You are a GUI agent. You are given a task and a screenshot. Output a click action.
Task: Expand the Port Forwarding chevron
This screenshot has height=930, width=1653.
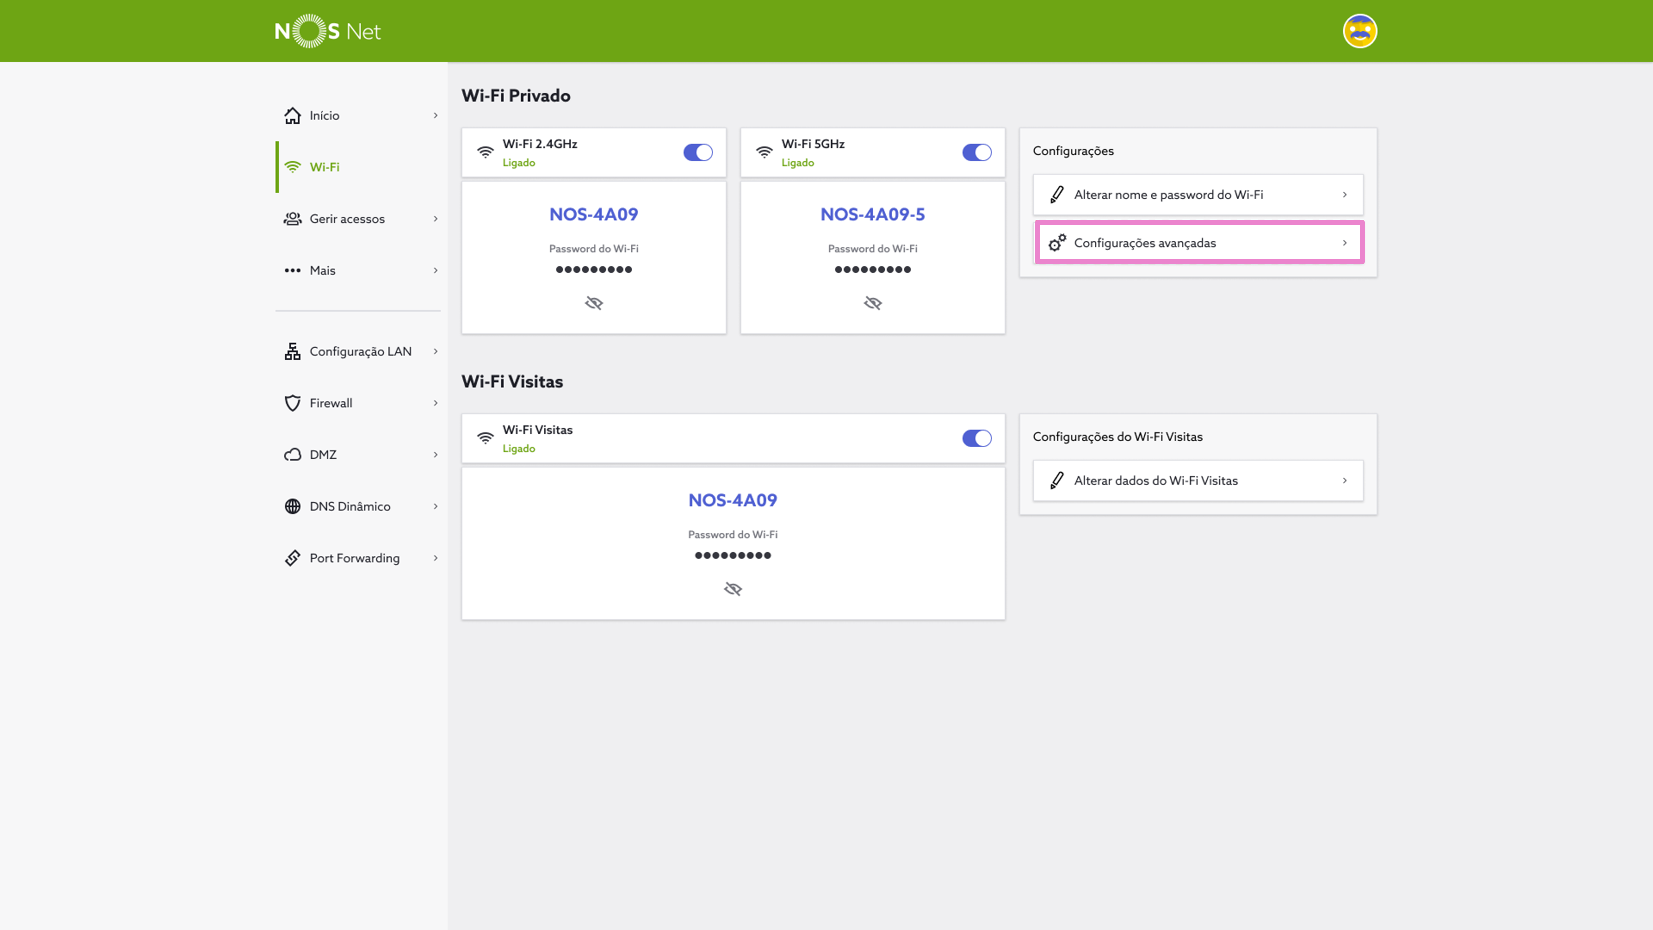435,558
